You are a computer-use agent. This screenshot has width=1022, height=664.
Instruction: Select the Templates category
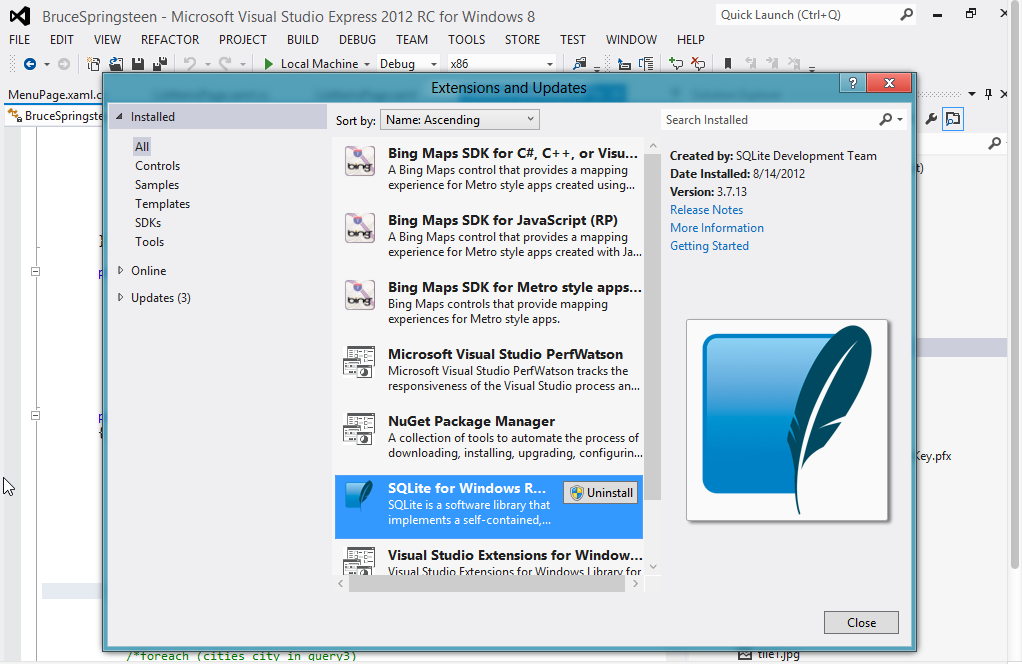click(x=162, y=204)
